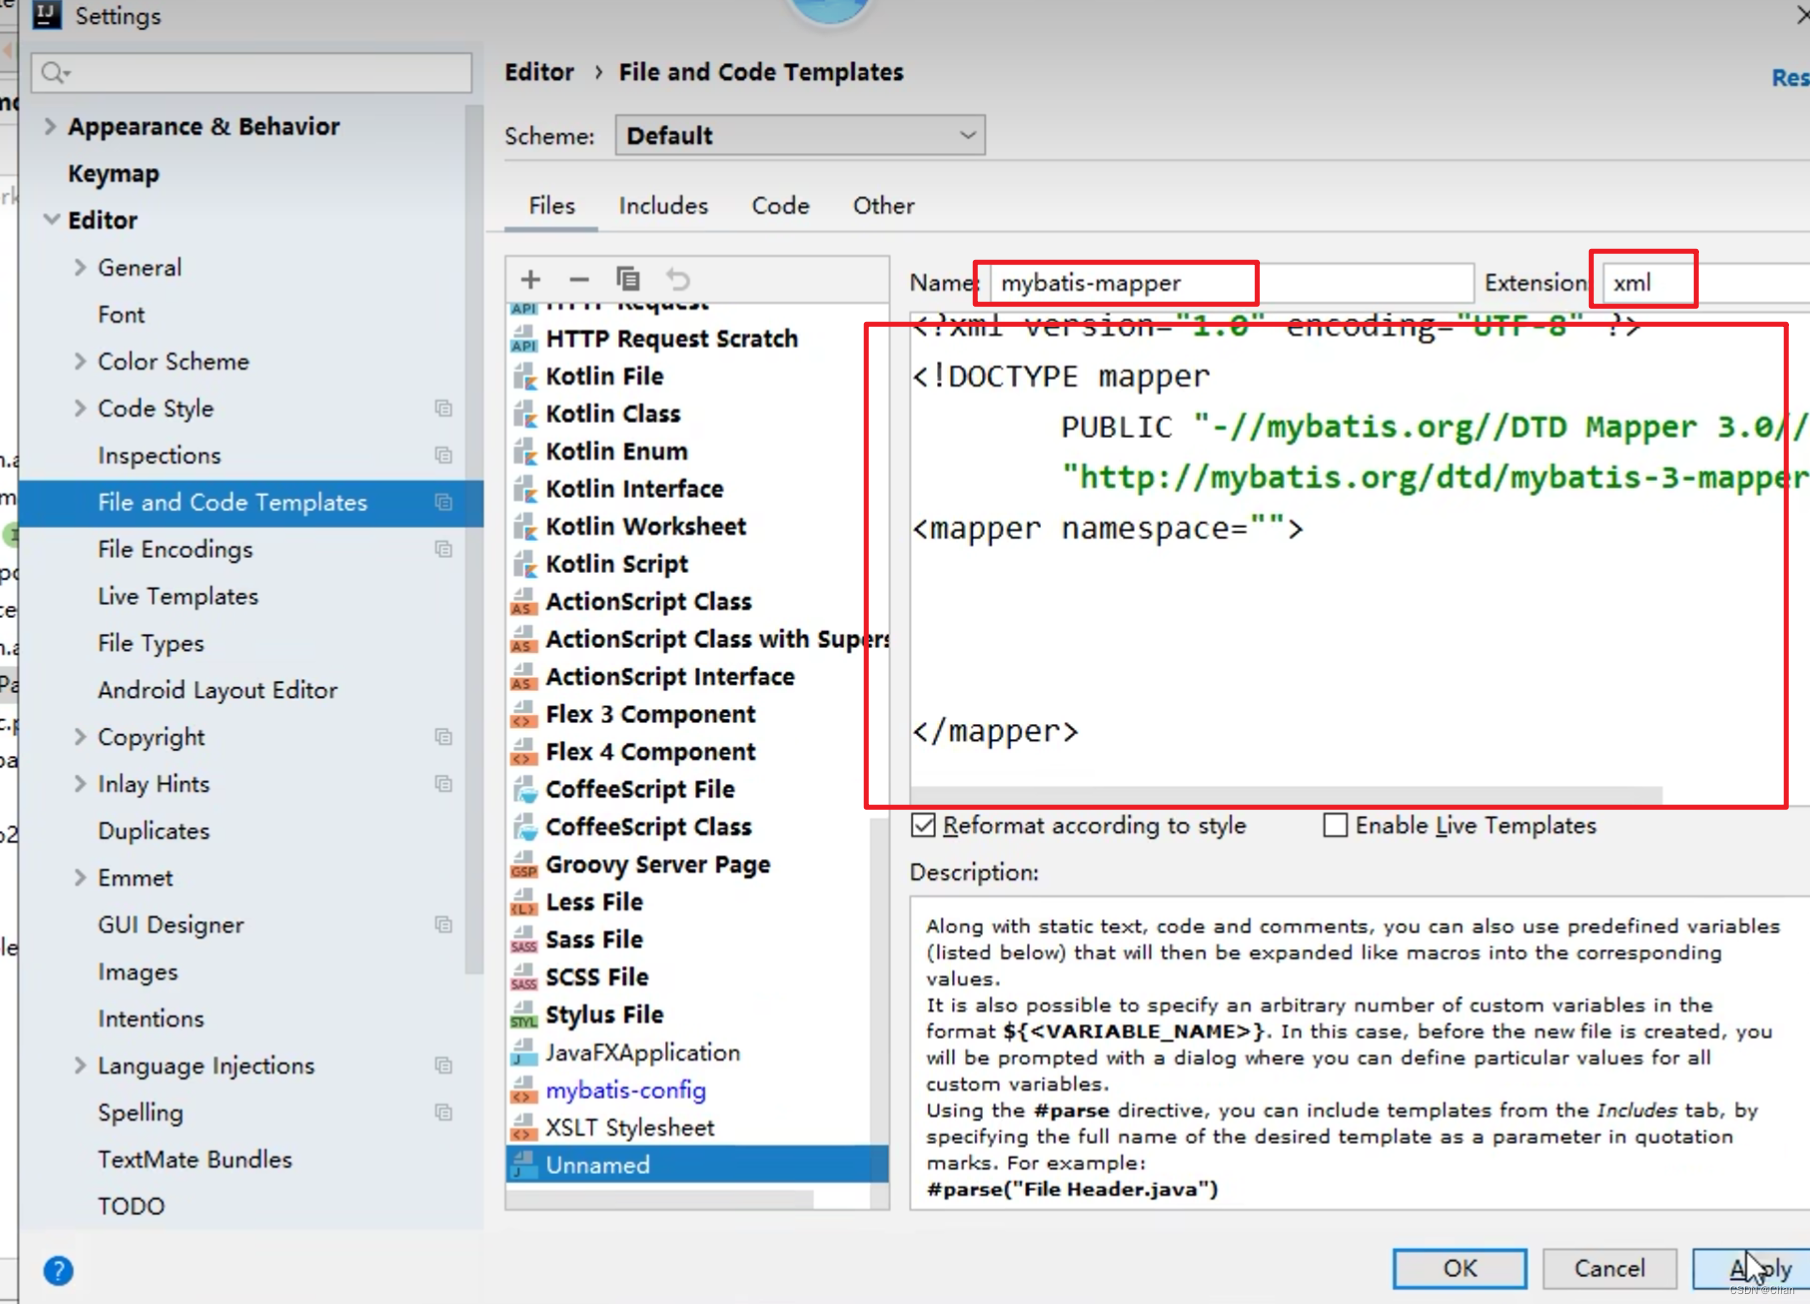Click the reset to default undo icon

point(678,279)
